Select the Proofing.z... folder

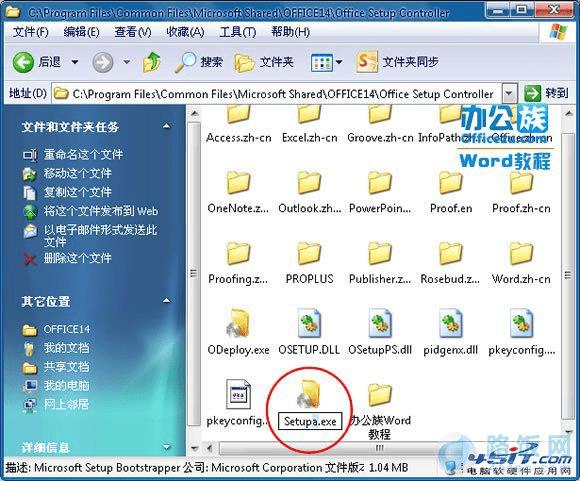coord(239,263)
